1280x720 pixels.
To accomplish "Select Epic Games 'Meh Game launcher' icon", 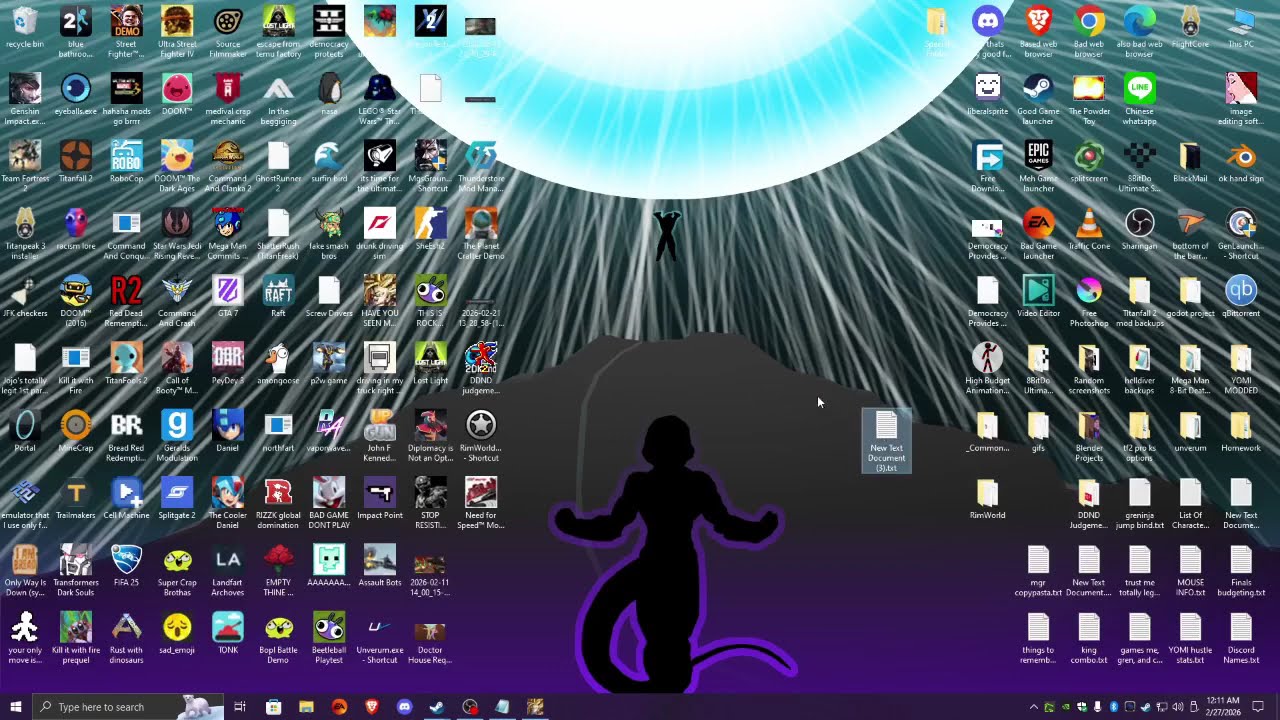I will pyautogui.click(x=1038, y=166).
